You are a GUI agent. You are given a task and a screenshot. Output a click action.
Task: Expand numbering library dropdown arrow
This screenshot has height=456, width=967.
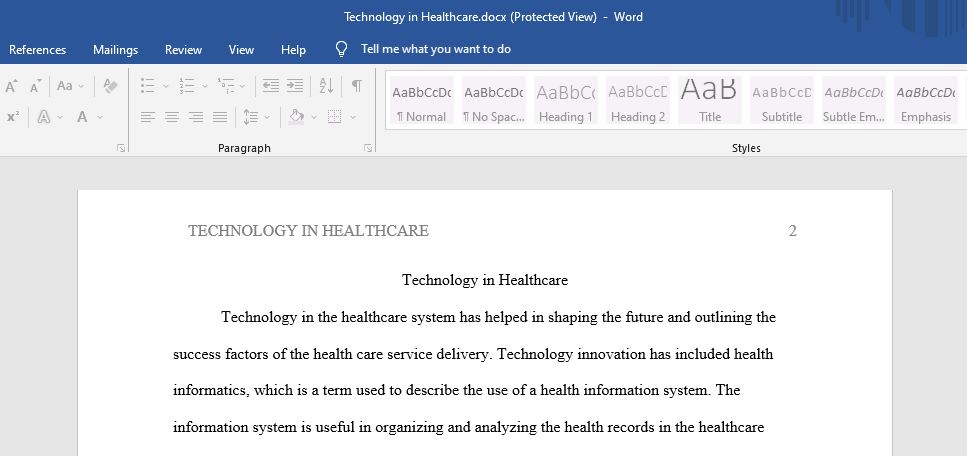point(205,86)
